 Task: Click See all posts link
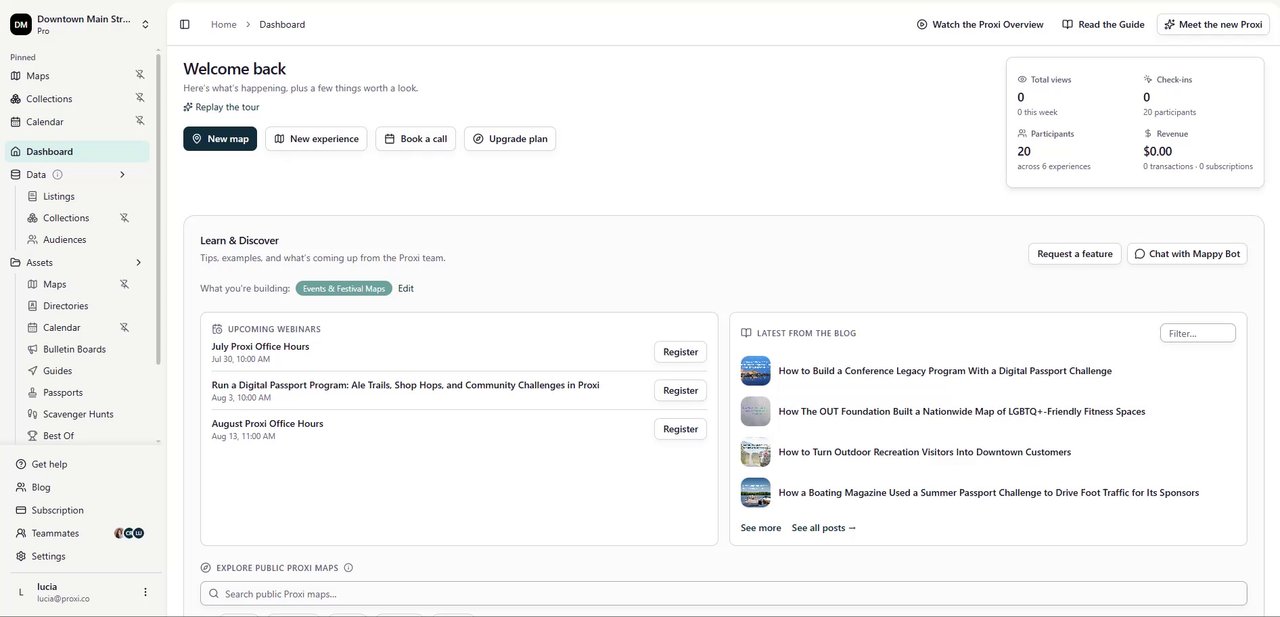pos(824,527)
